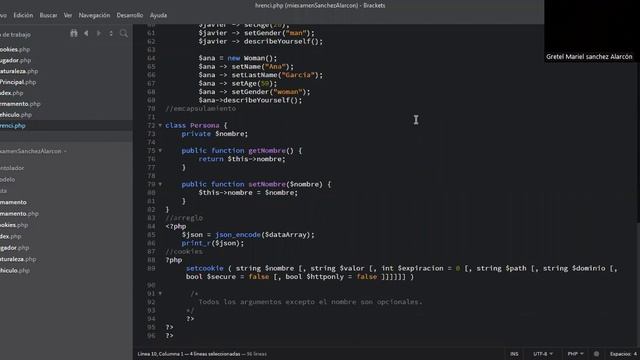Viewport: 640px width, 360px height.
Task: Click '$javier -> describeYourself();' line
Action: pos(260,41)
